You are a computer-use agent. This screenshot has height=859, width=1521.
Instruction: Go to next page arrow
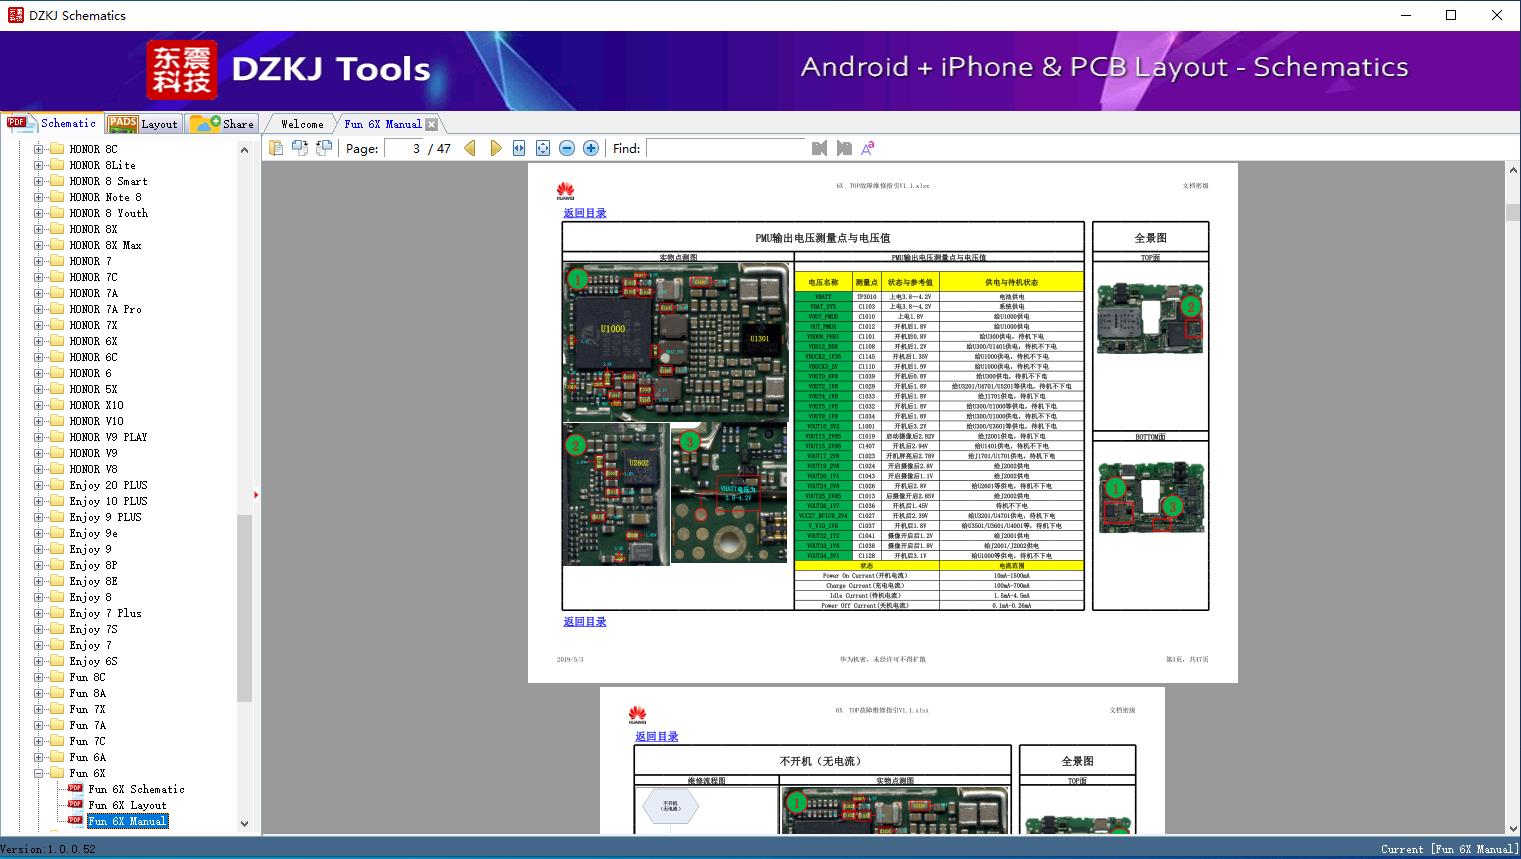coord(495,148)
